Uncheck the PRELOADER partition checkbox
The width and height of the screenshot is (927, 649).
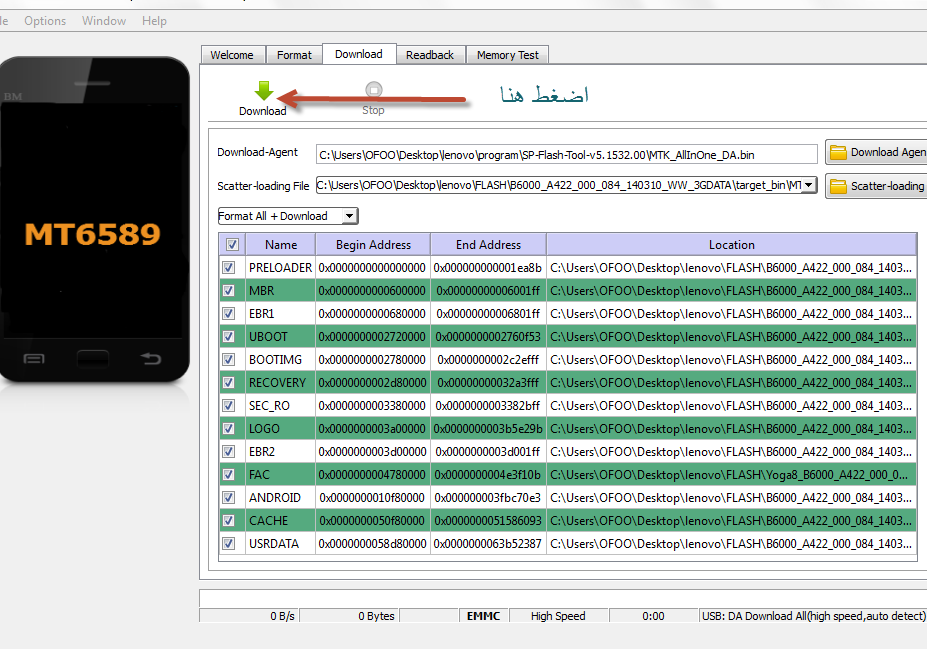click(228, 267)
